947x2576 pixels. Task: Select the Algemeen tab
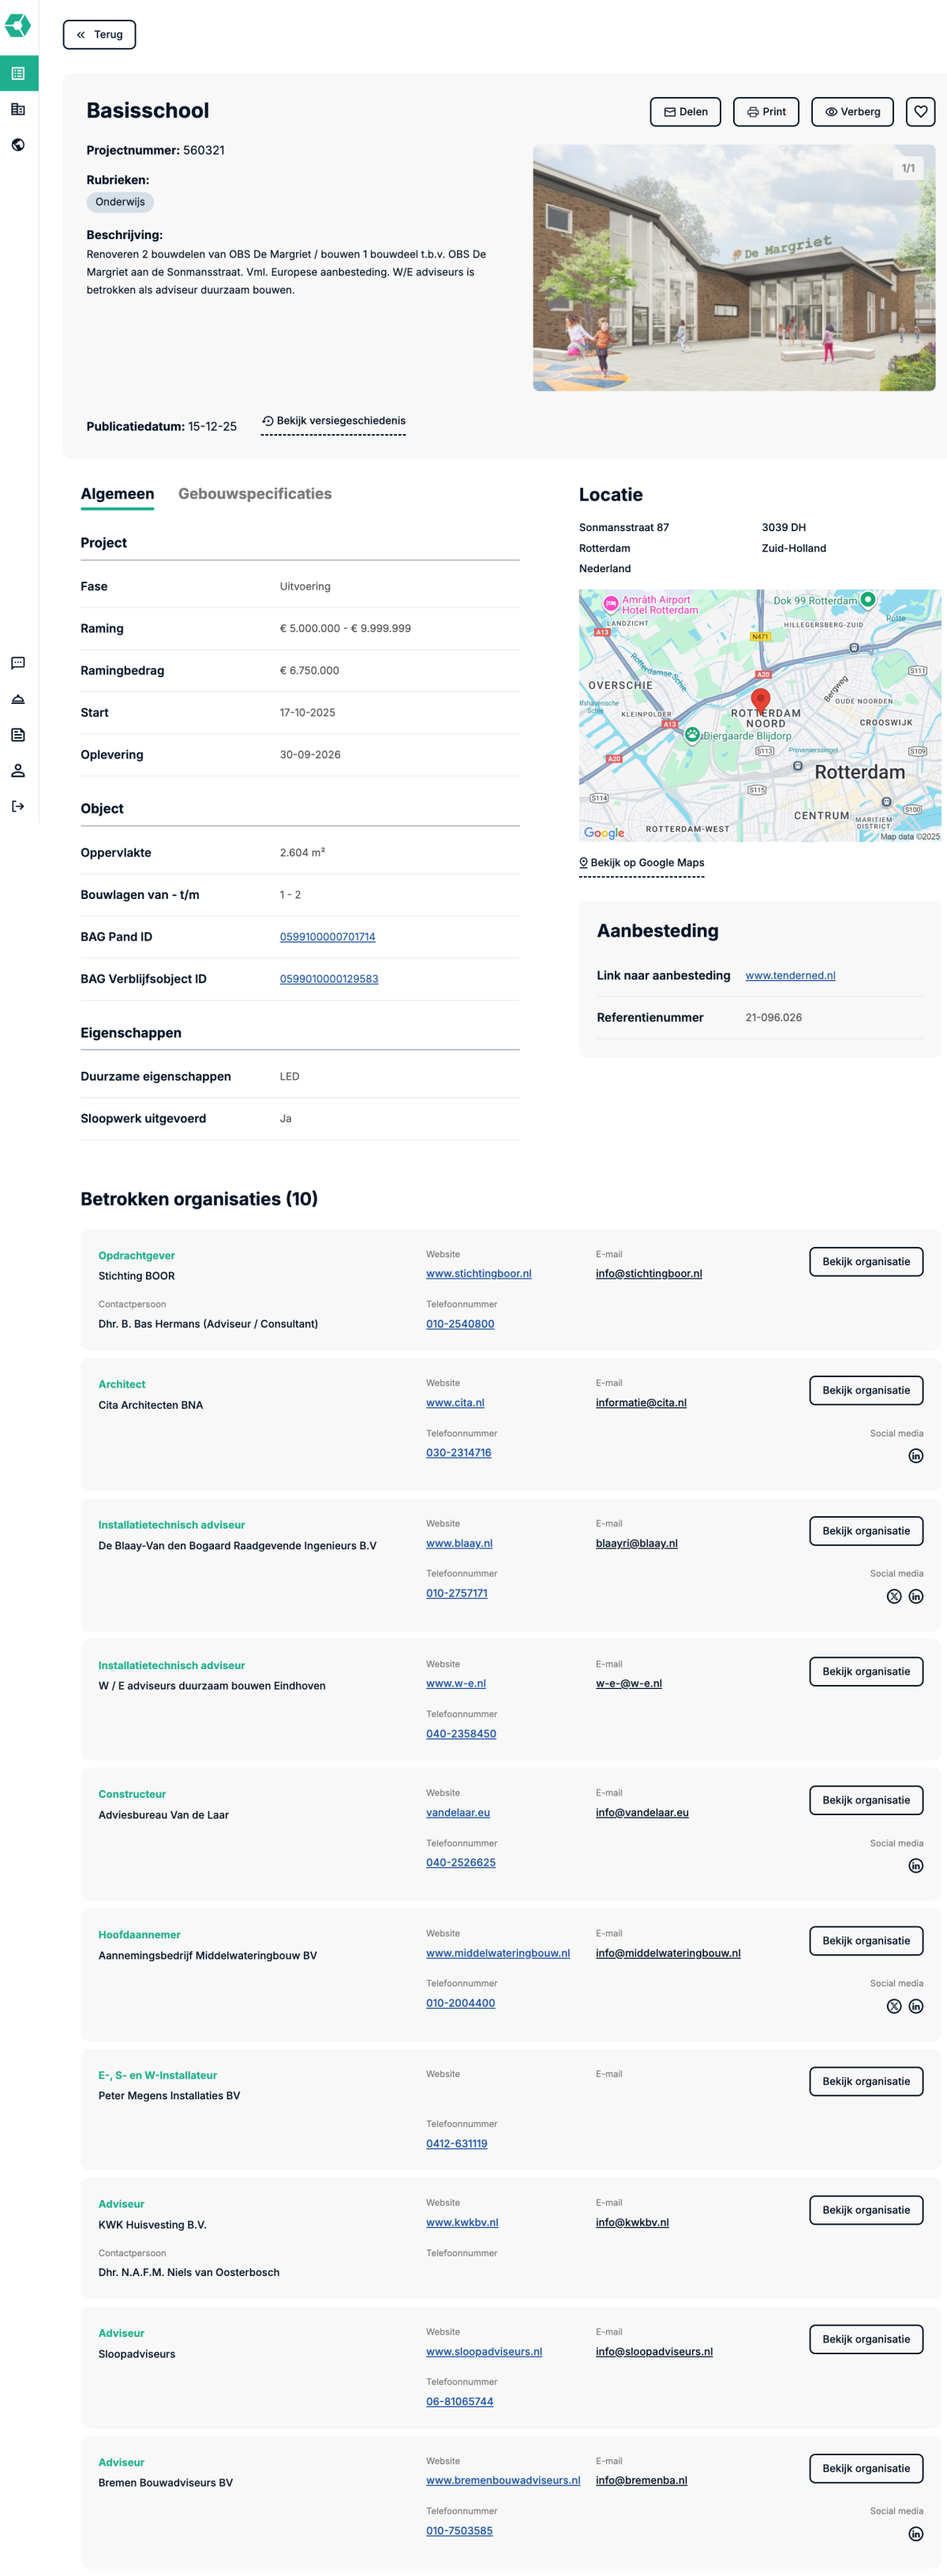(x=117, y=494)
